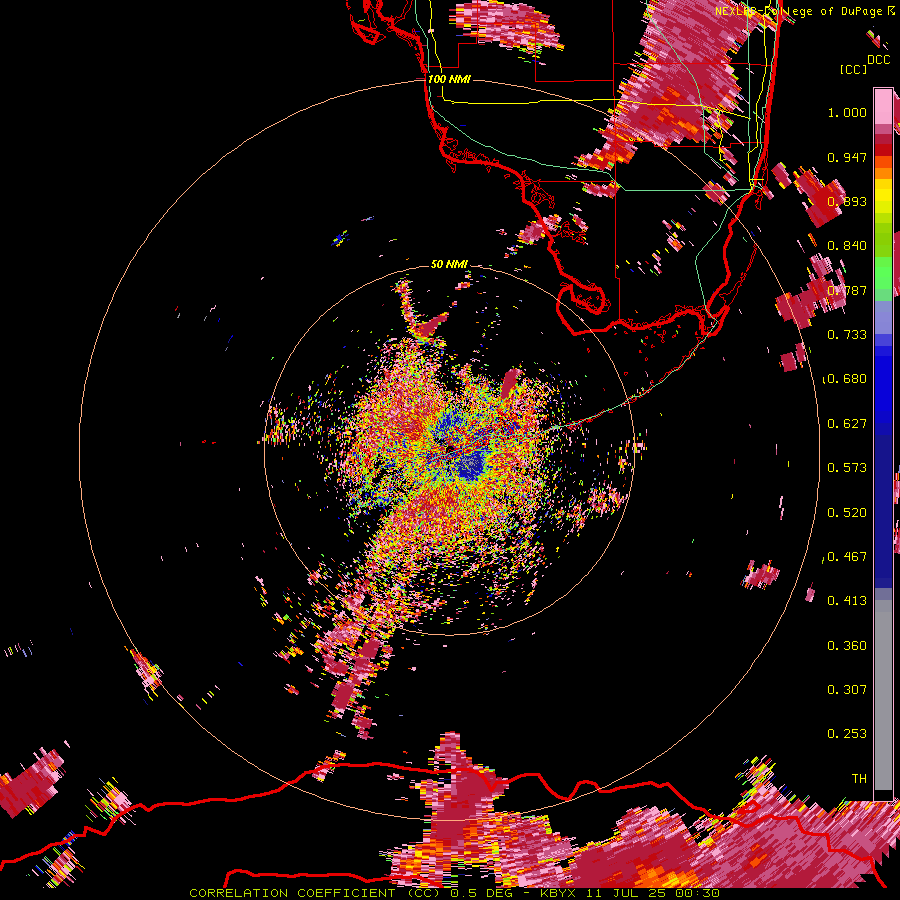The width and height of the screenshot is (900, 900).
Task: Click the "[CC]" product label
Action: [x=854, y=69]
